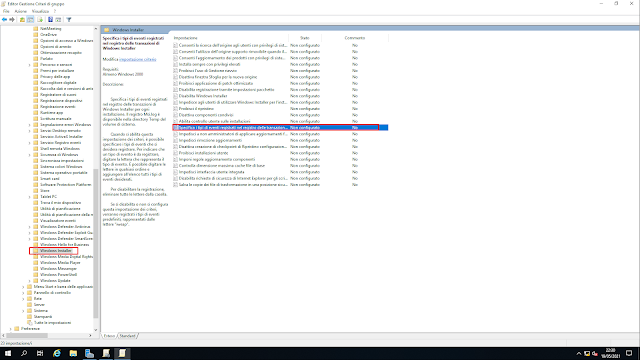Sort by the Impostazione column header
This screenshot has height=360, width=640.
coord(231,38)
